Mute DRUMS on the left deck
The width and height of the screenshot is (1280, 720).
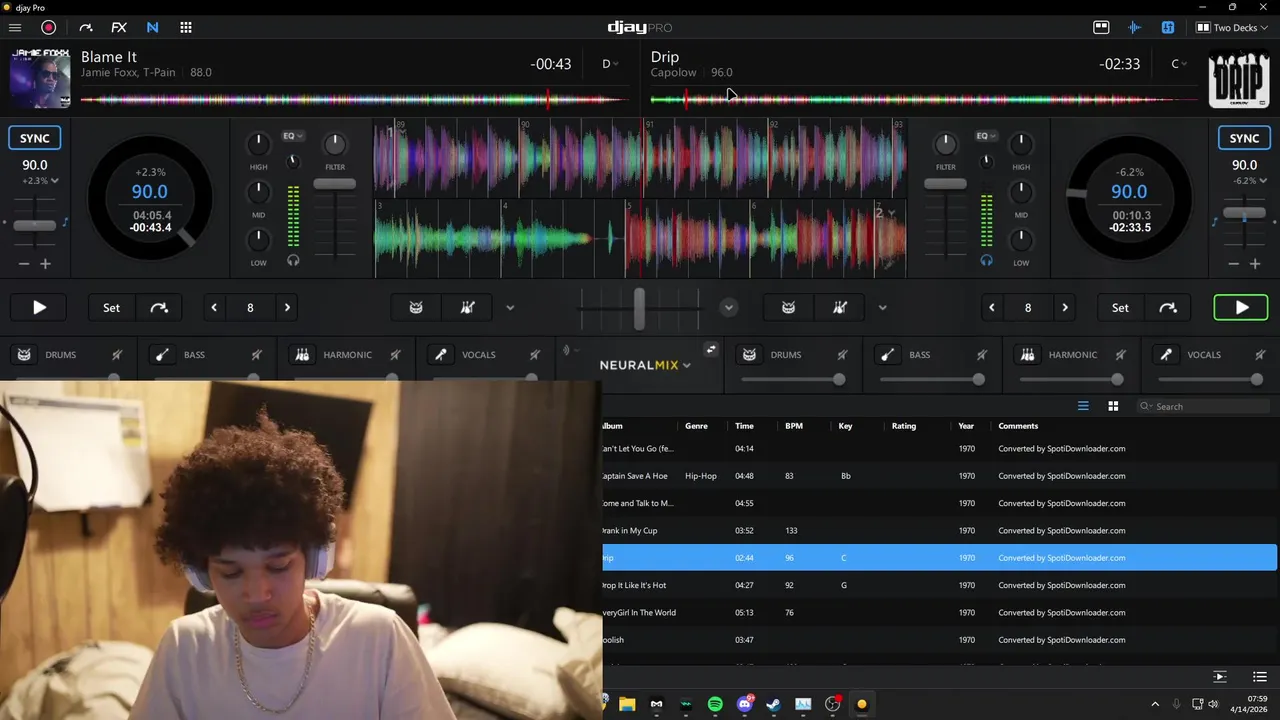117,355
